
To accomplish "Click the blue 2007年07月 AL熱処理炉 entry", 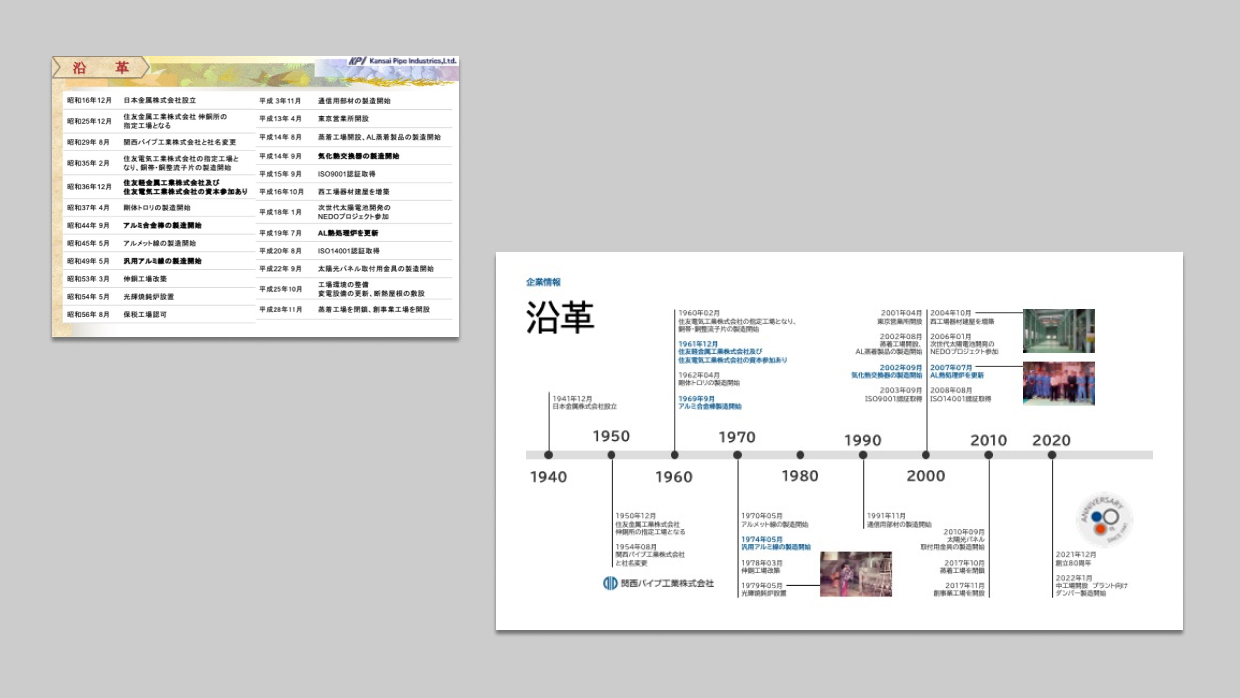I will click(956, 371).
